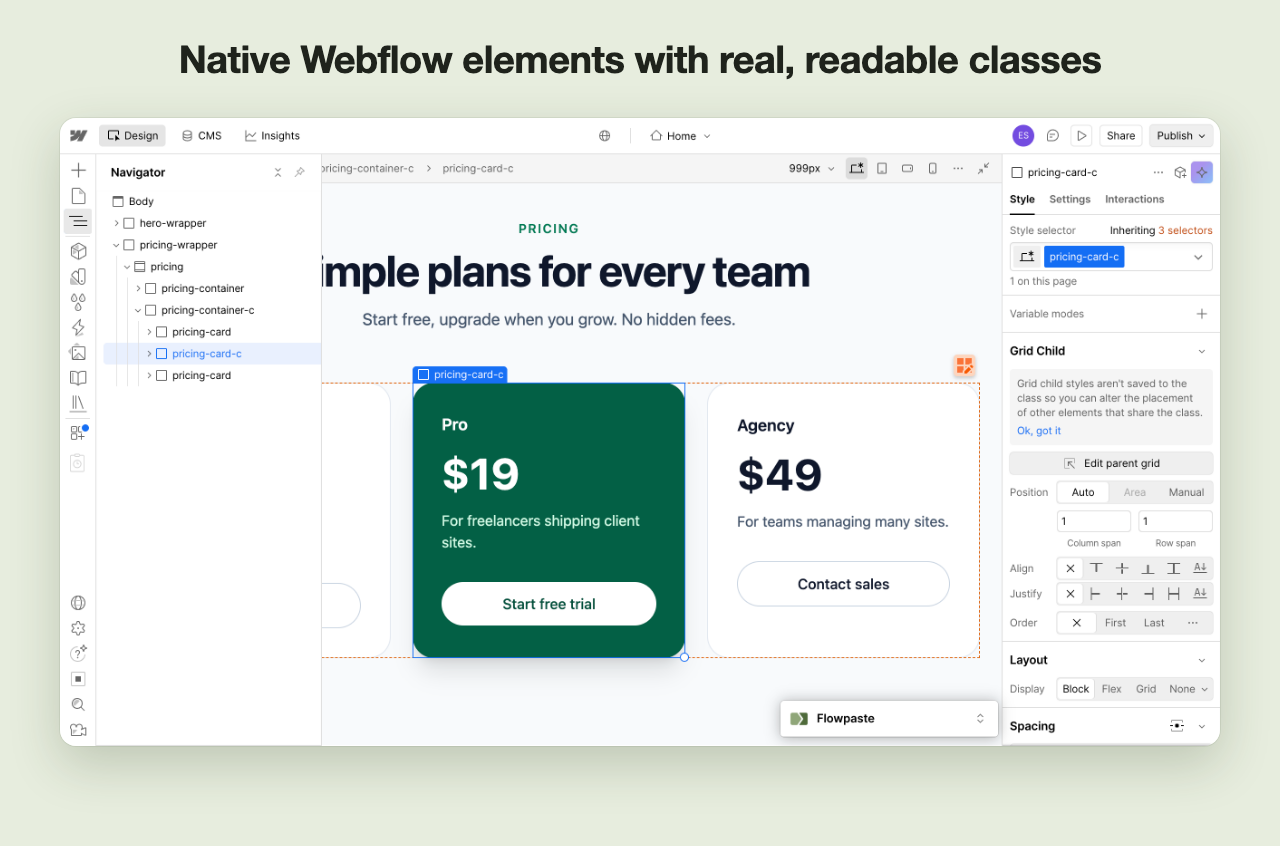This screenshot has width=1280, height=846.
Task: Open the Insights tab
Action: 272,136
